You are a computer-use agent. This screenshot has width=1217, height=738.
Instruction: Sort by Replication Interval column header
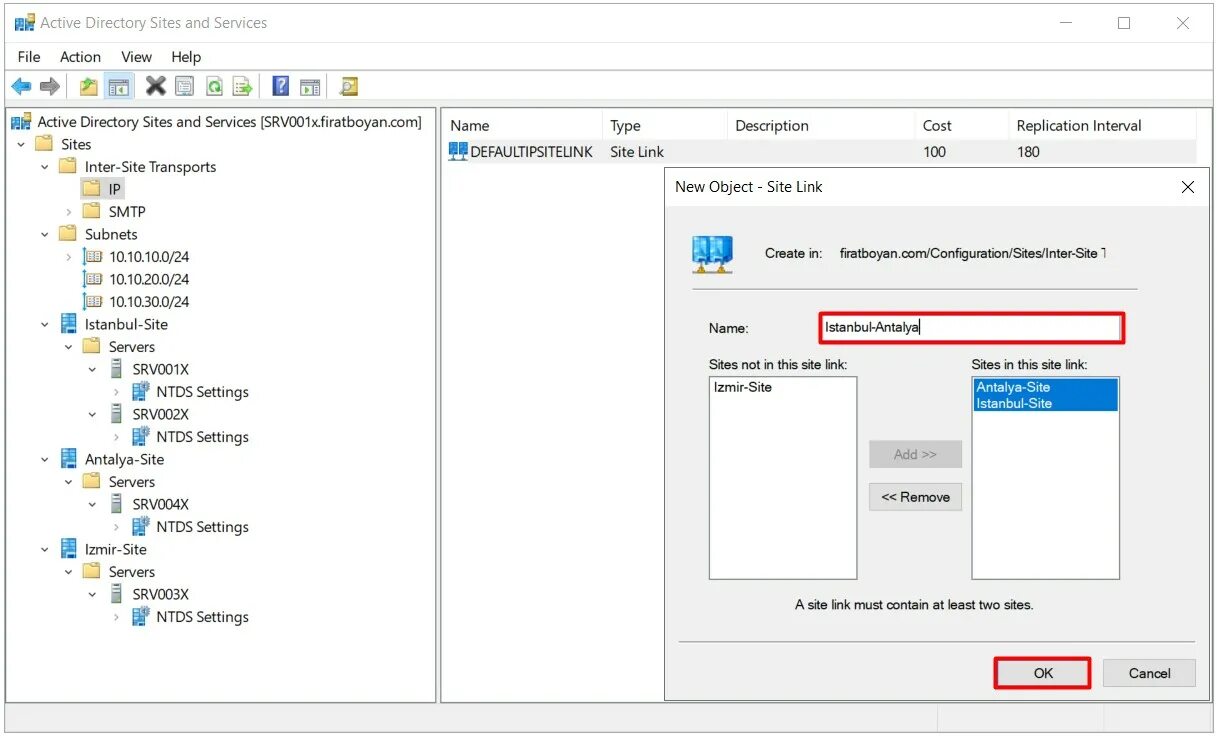point(1102,126)
